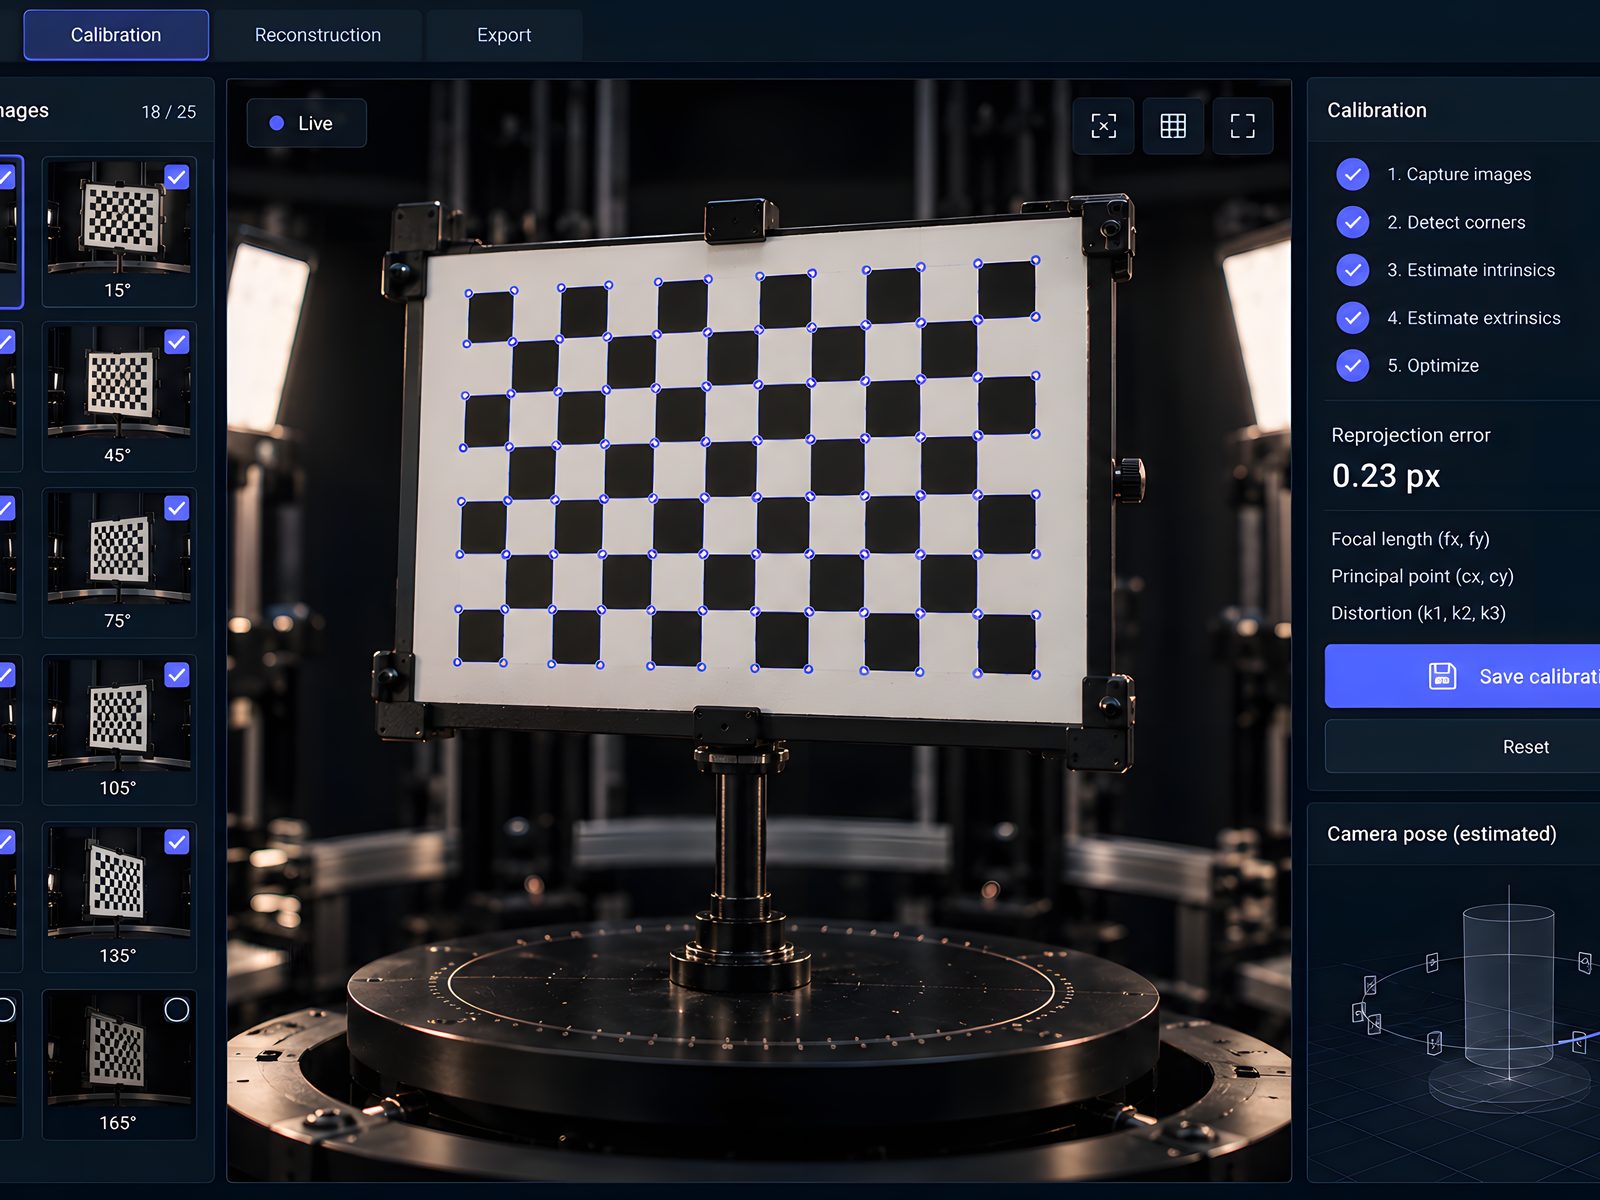This screenshot has height=1200, width=1600.
Task: Toggle the Live view indicator
Action: pos(306,123)
